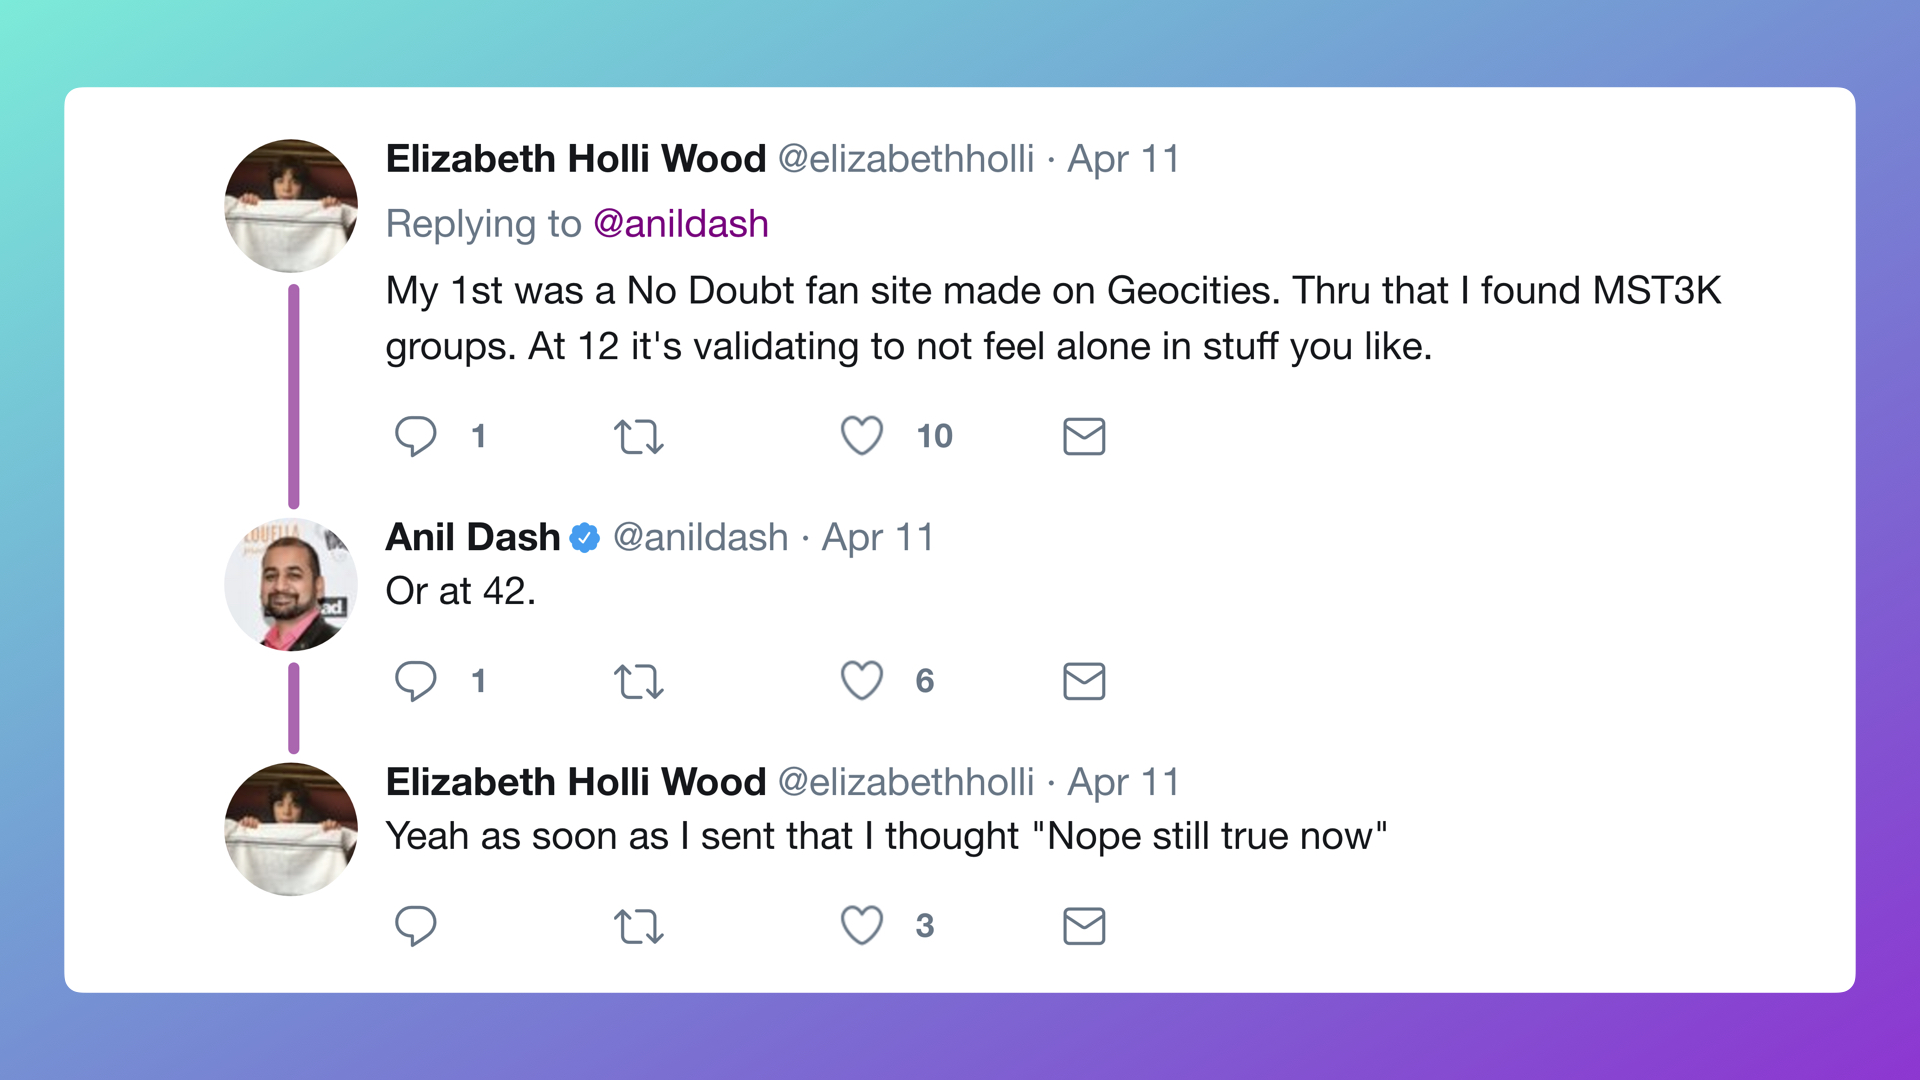Like the tweet with 10 likes
Screen dimensions: 1920x1080
861,436
